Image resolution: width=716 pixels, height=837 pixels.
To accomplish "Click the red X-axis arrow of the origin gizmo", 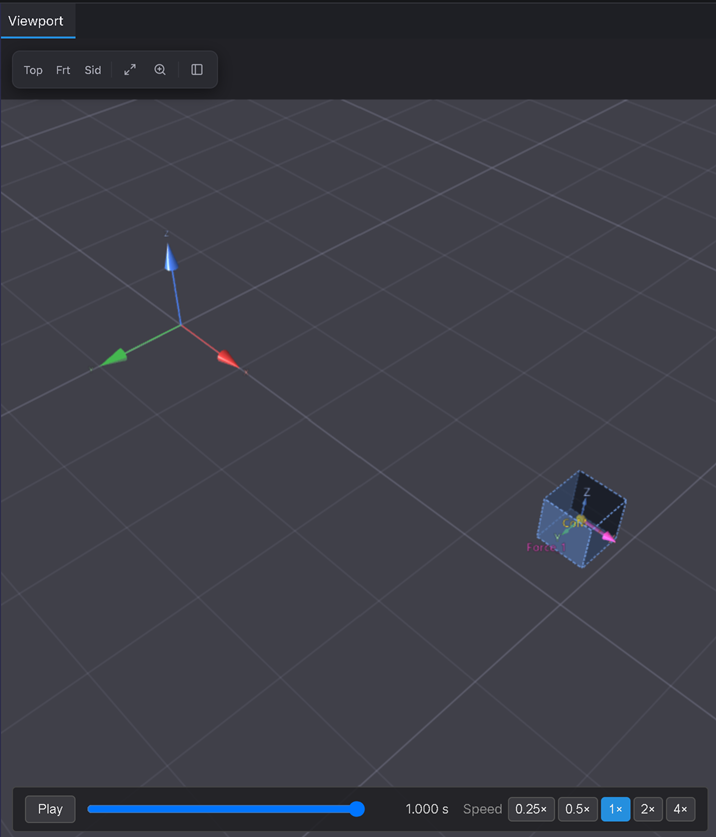I will coord(229,359).
